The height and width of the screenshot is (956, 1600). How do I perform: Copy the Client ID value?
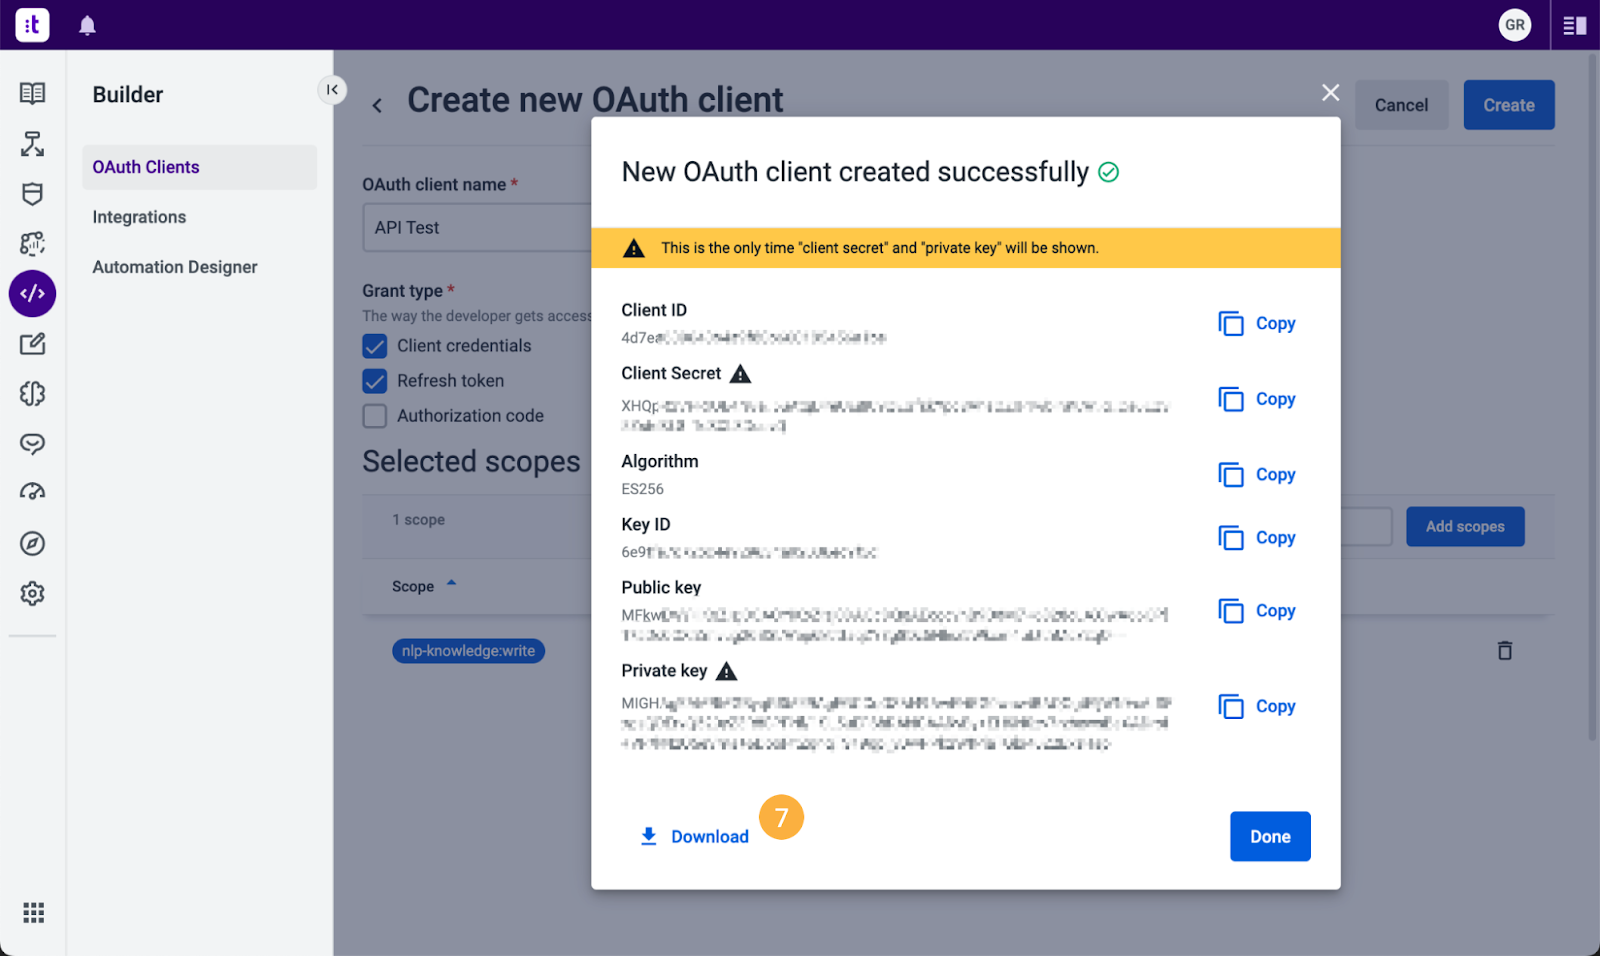point(1257,324)
